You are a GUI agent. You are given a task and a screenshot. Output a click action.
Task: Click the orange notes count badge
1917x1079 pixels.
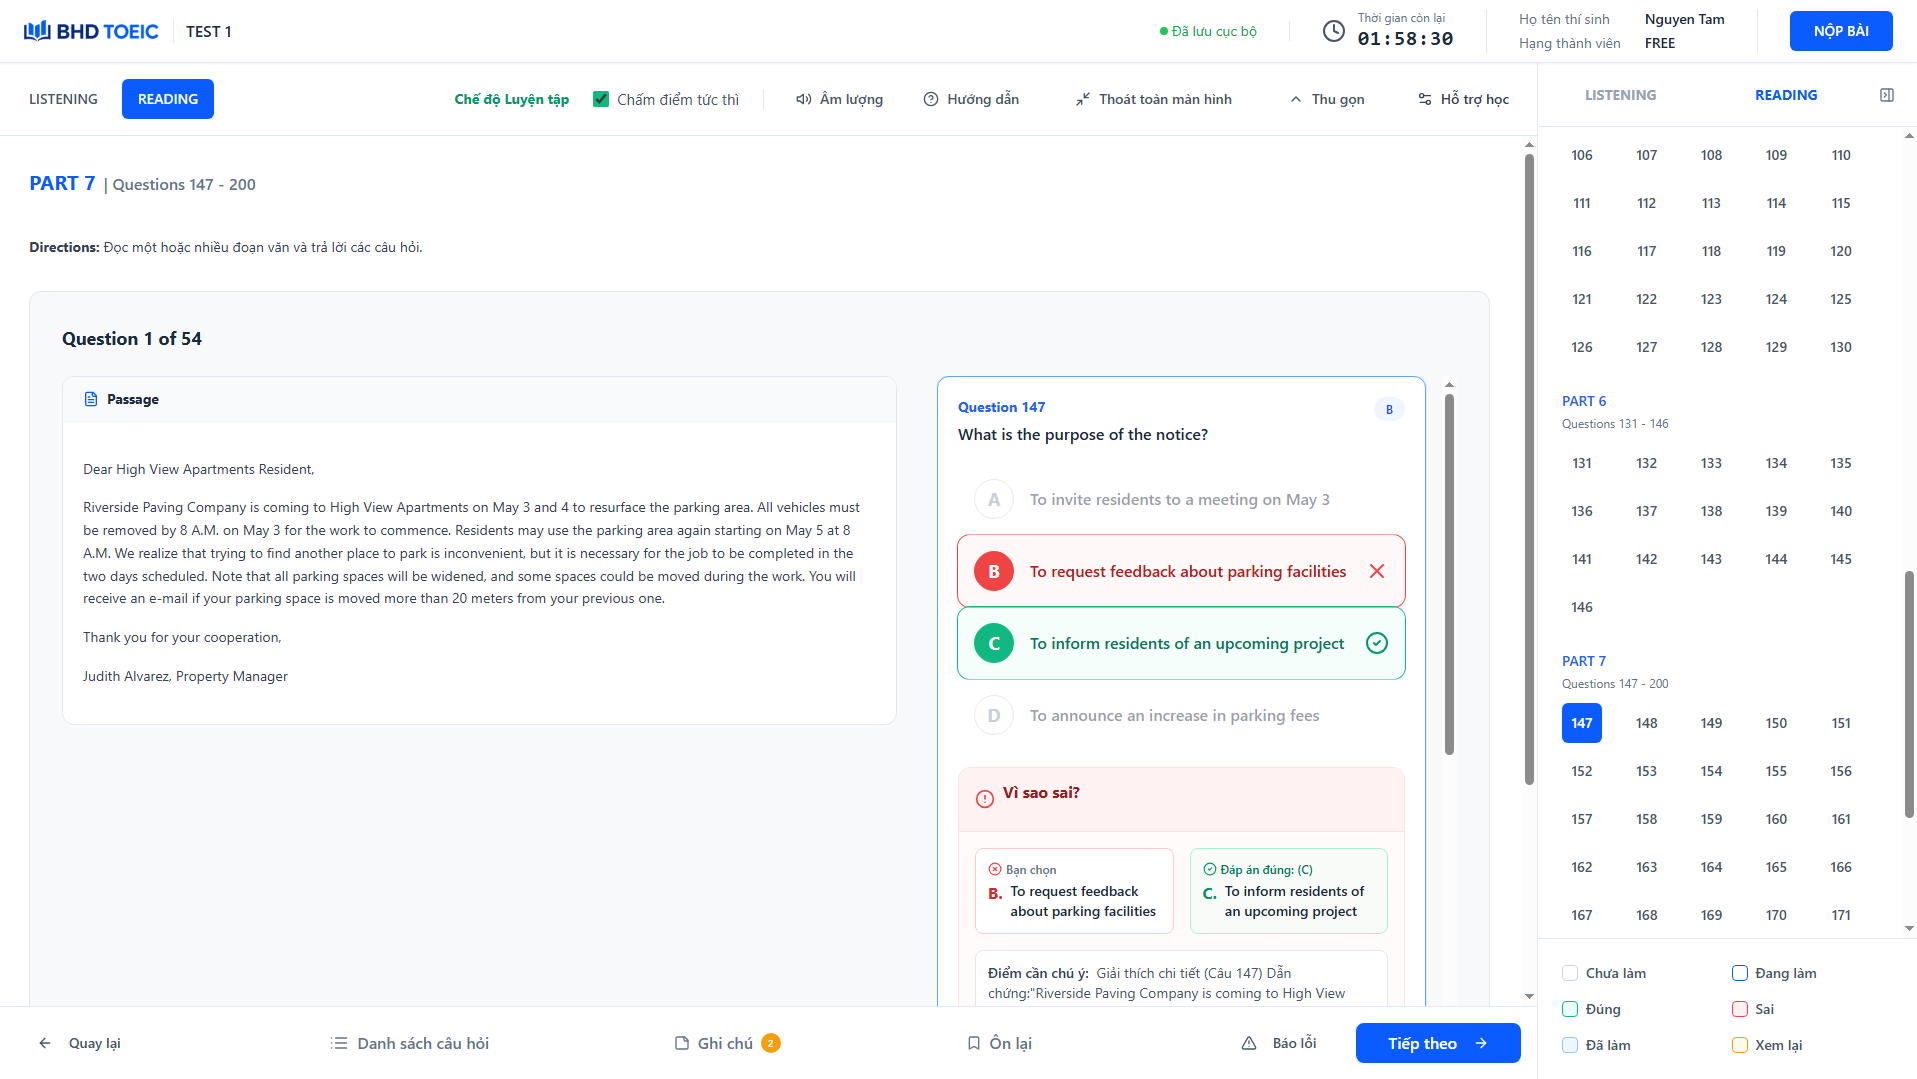click(x=771, y=1043)
